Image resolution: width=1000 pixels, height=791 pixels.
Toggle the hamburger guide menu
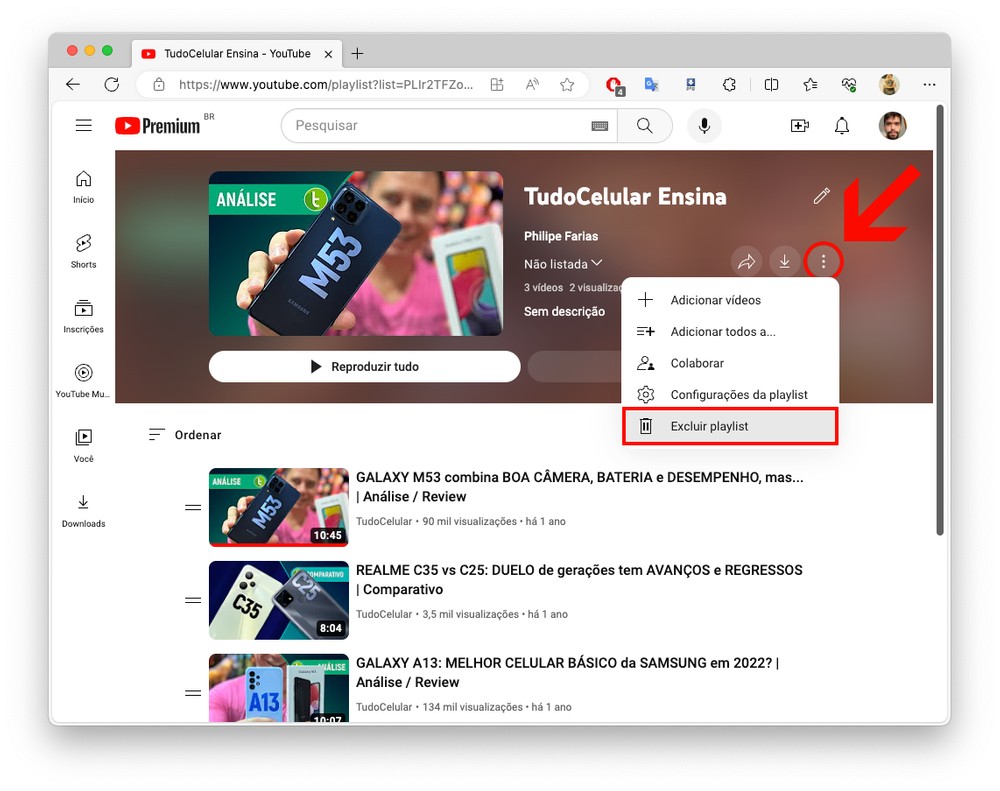click(84, 126)
